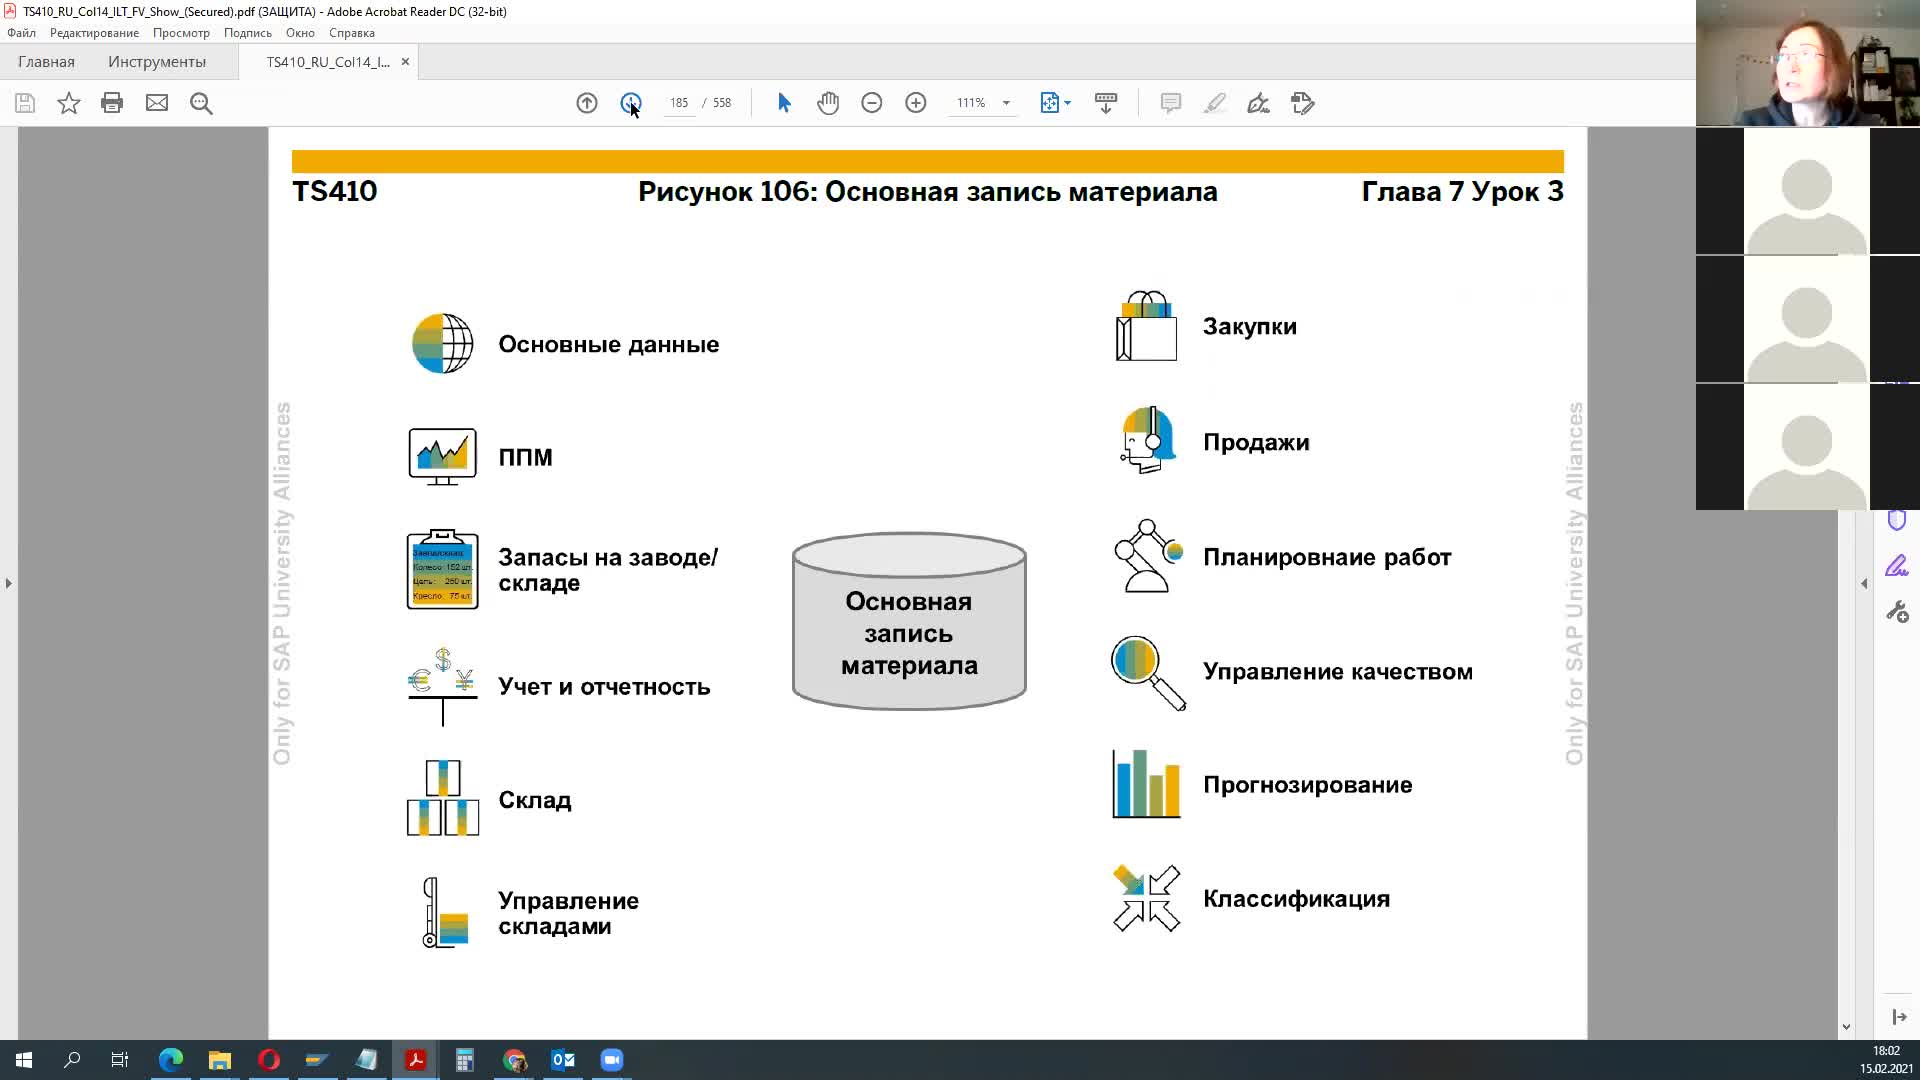
Task: Select the highlight text tool
Action: (1215, 103)
